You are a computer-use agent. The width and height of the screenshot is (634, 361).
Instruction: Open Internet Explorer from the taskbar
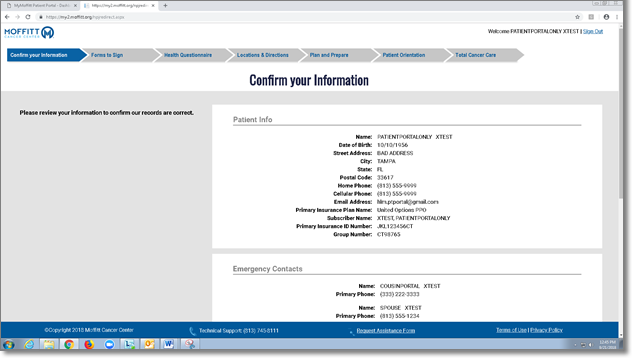pos(29,344)
